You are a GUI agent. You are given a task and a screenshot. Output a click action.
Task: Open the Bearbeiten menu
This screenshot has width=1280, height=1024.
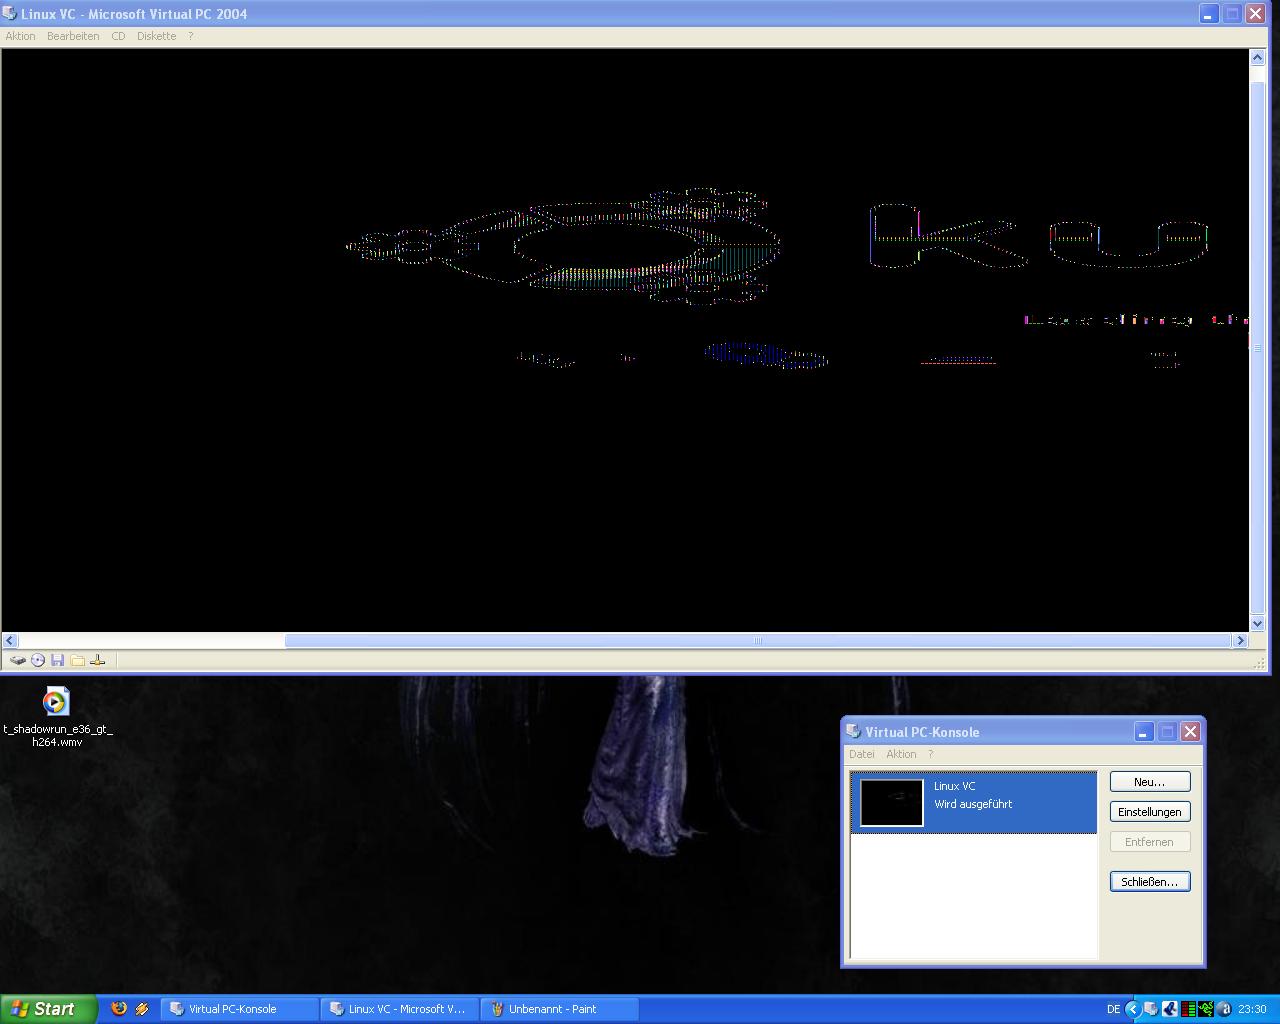point(73,36)
